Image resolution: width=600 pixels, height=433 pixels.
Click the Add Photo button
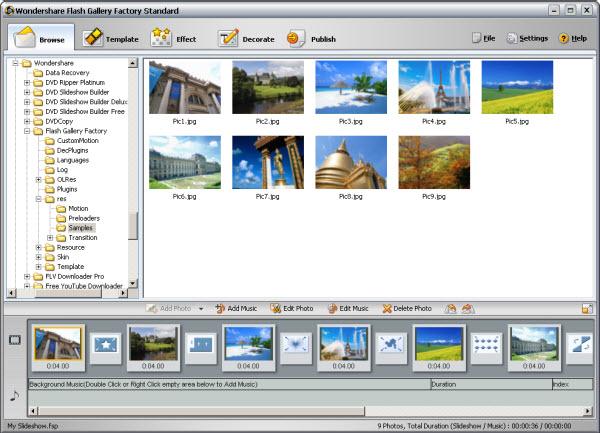coord(169,308)
